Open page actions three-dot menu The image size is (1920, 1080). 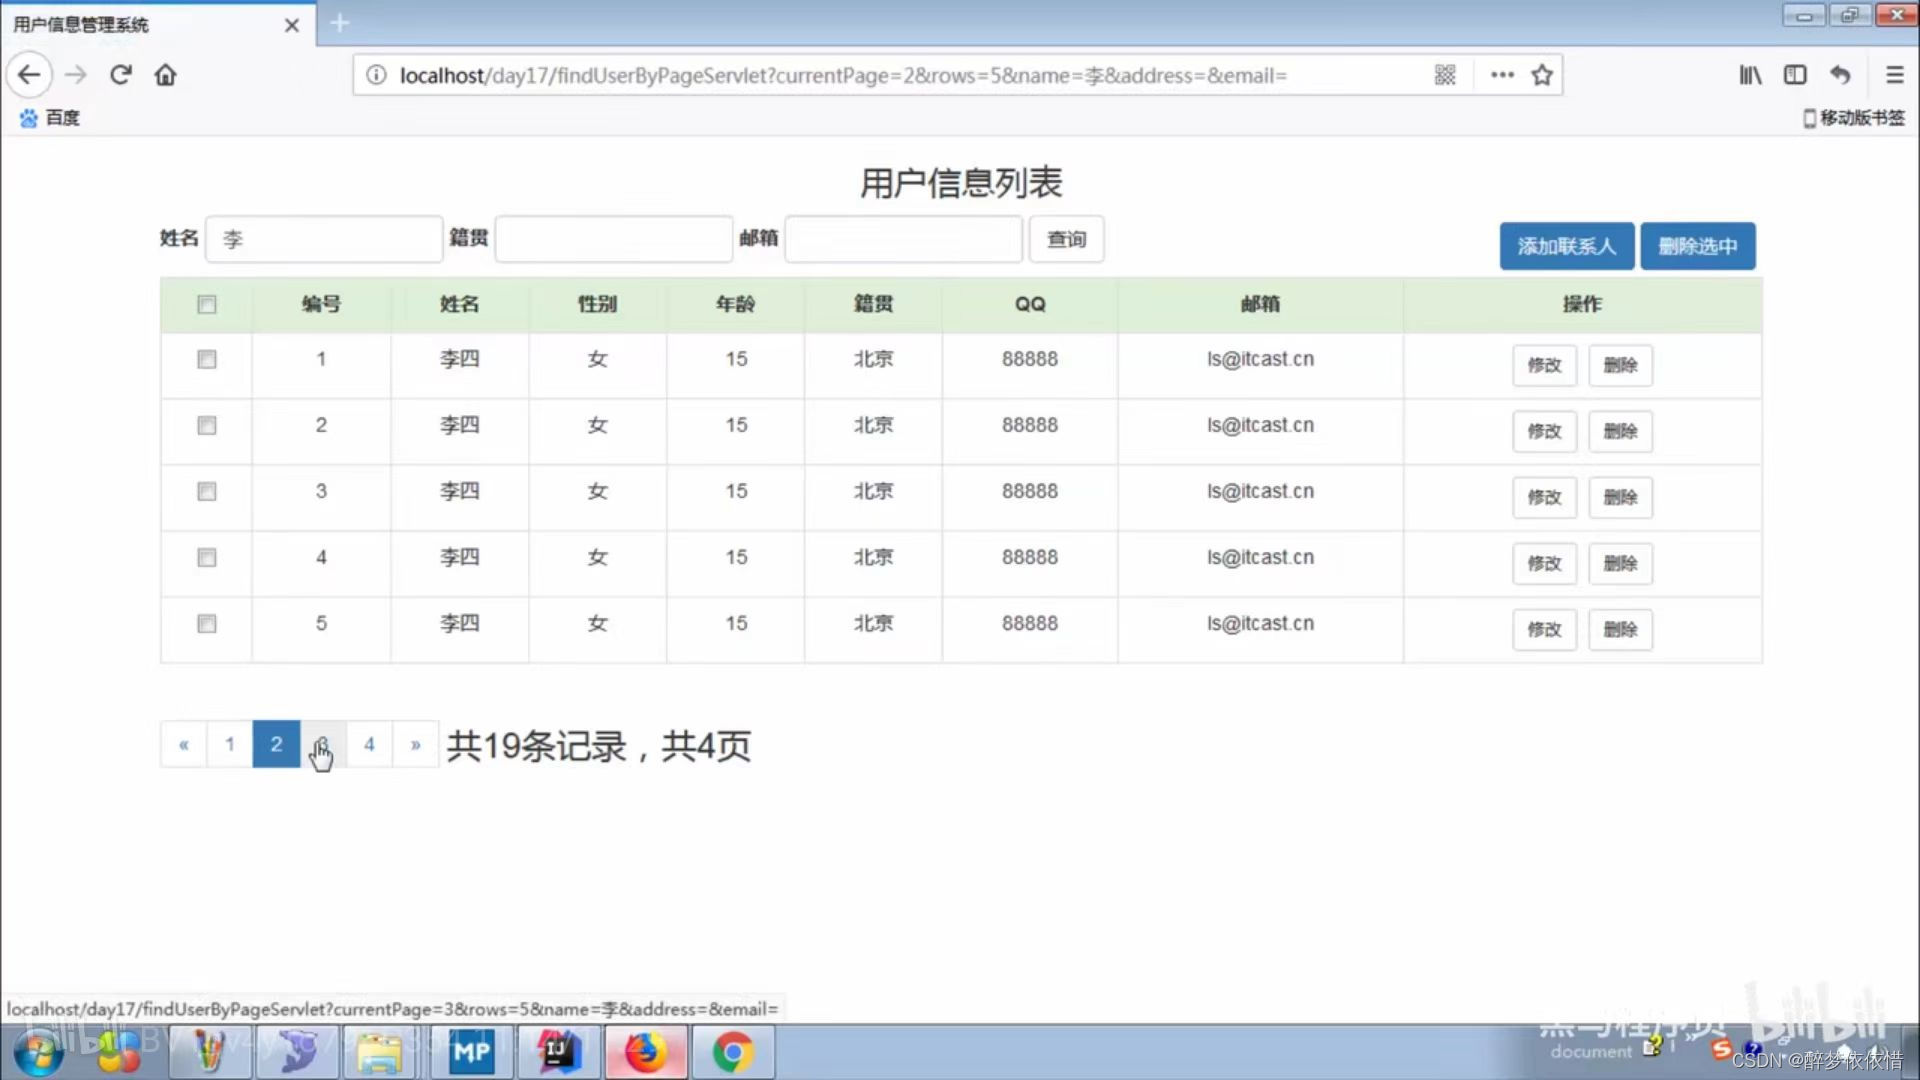click(x=1502, y=75)
